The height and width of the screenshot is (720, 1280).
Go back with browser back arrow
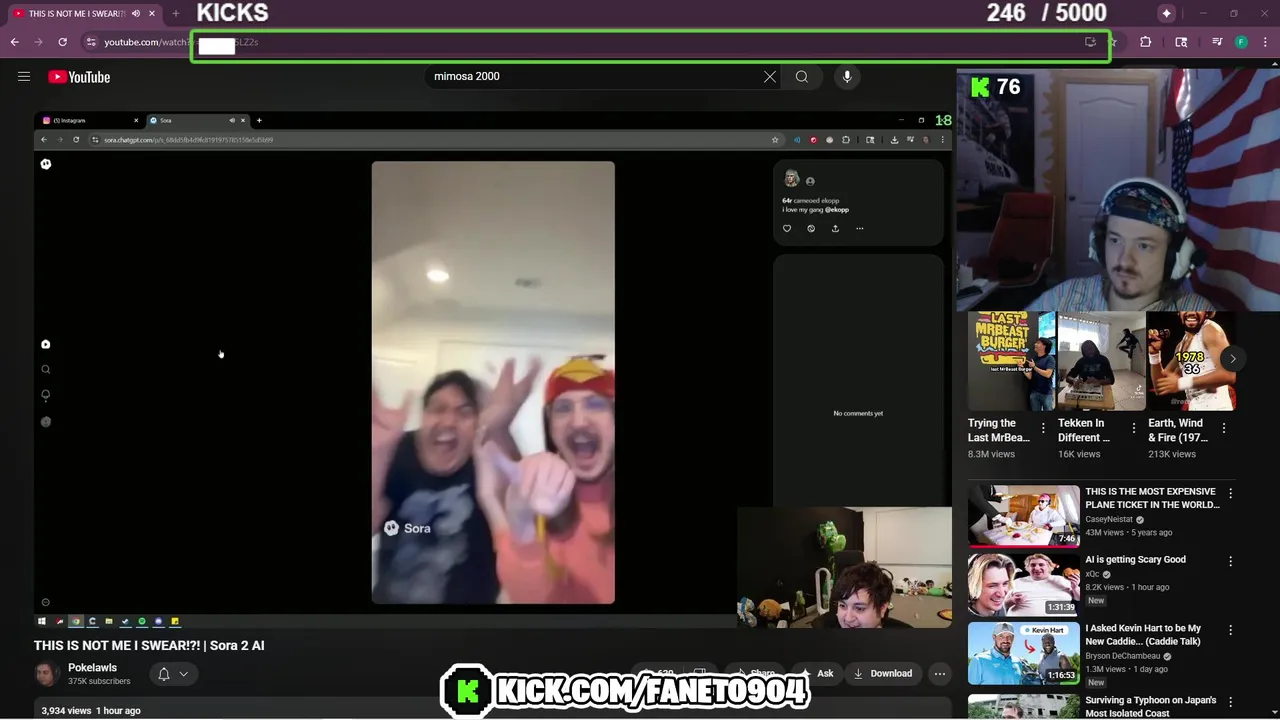[x=15, y=42]
